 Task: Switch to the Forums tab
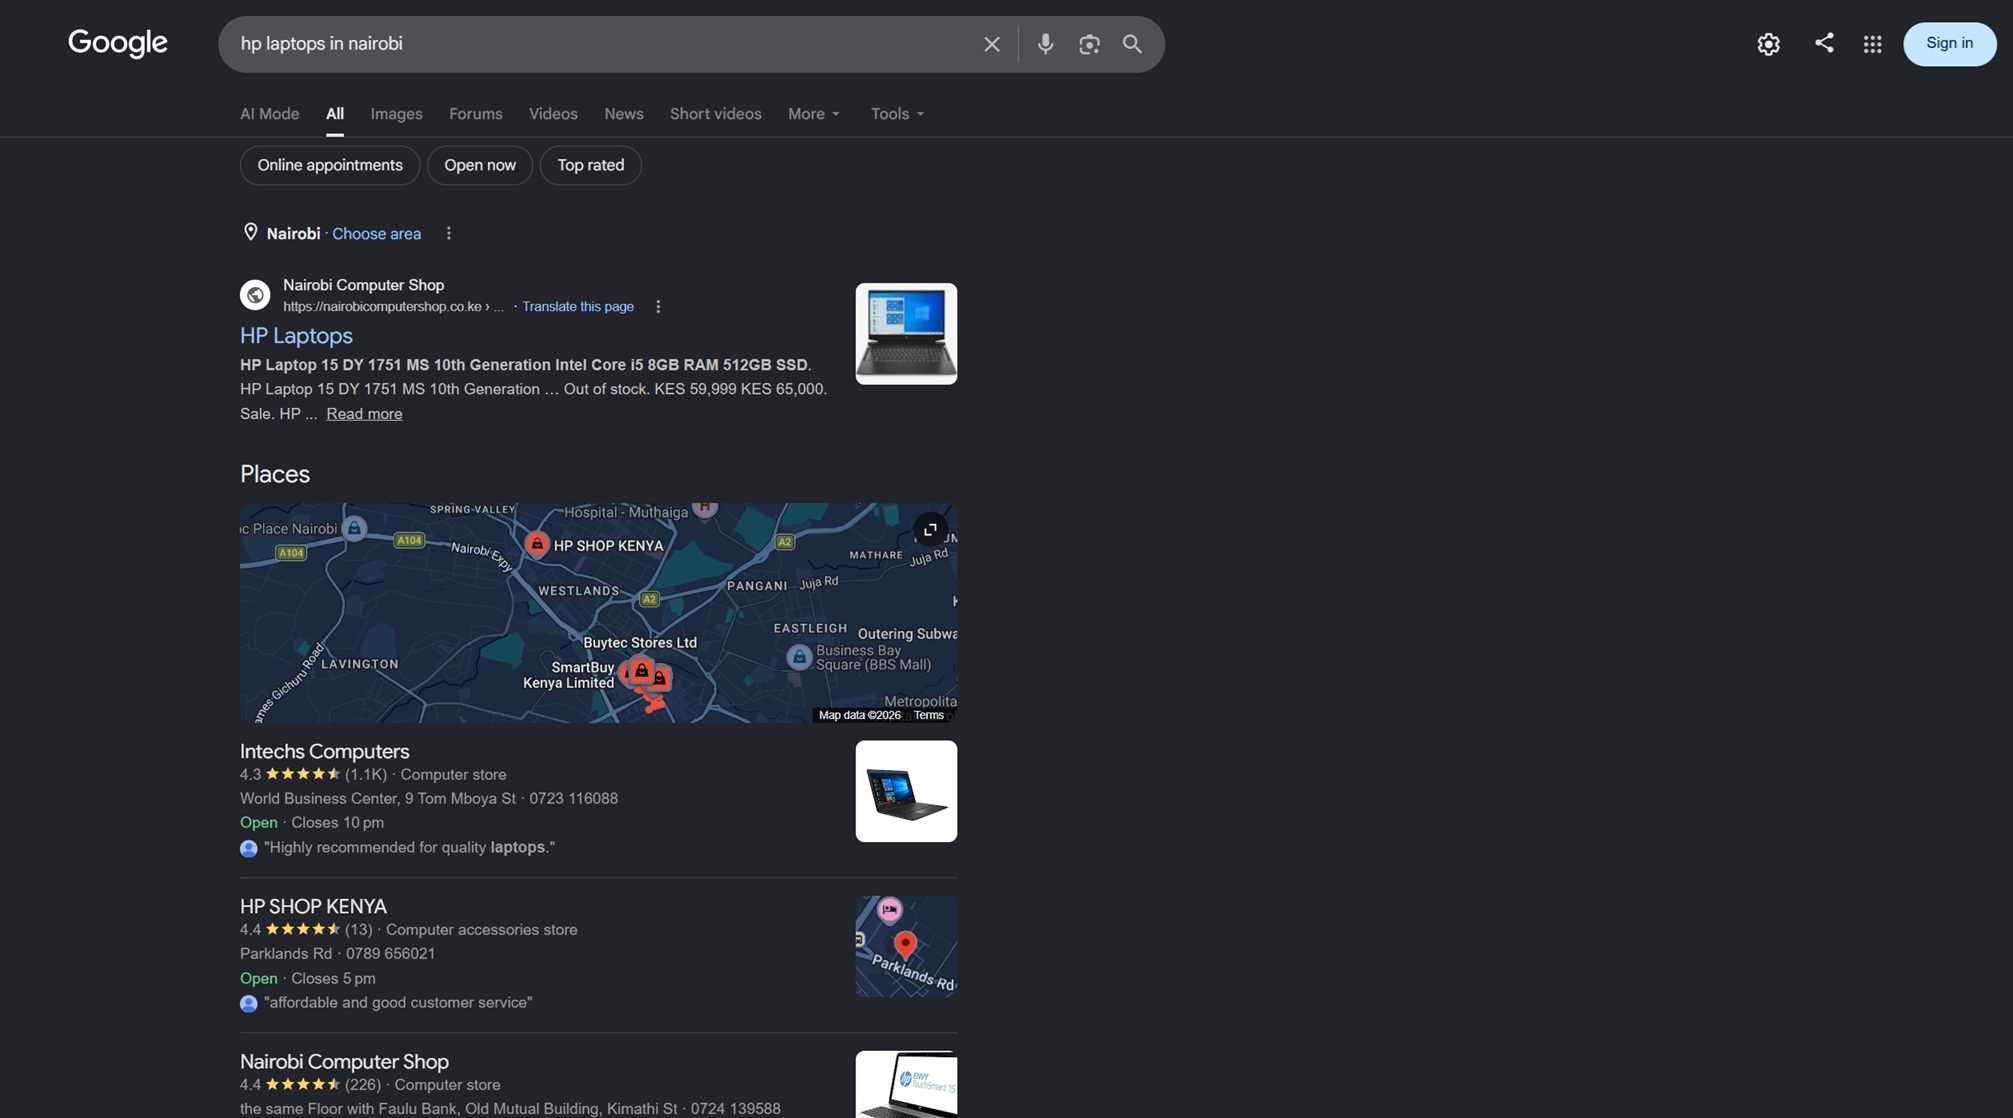(476, 114)
